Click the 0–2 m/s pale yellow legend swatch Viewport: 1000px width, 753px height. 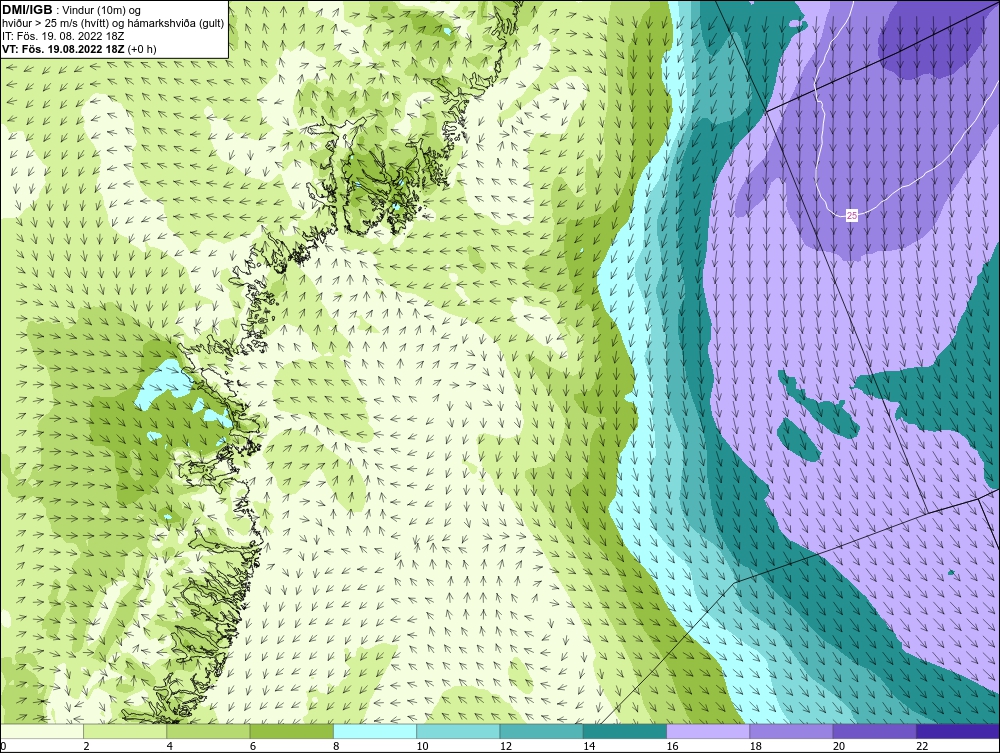tap(42, 731)
